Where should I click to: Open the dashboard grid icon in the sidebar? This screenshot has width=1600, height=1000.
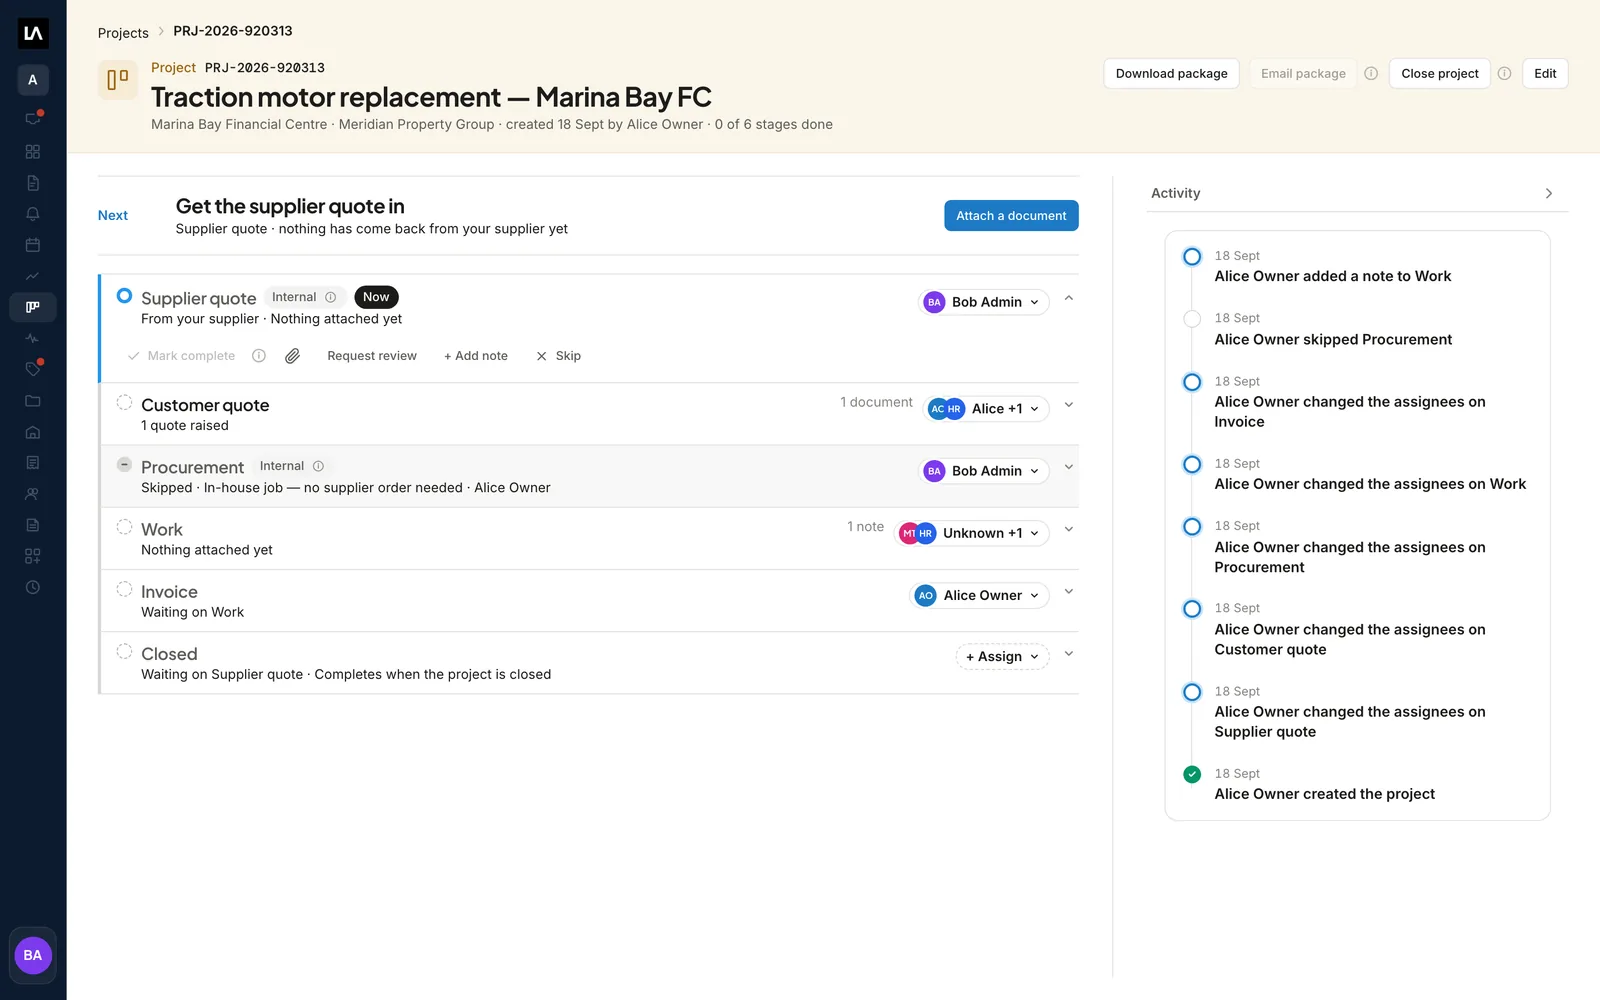click(x=33, y=152)
